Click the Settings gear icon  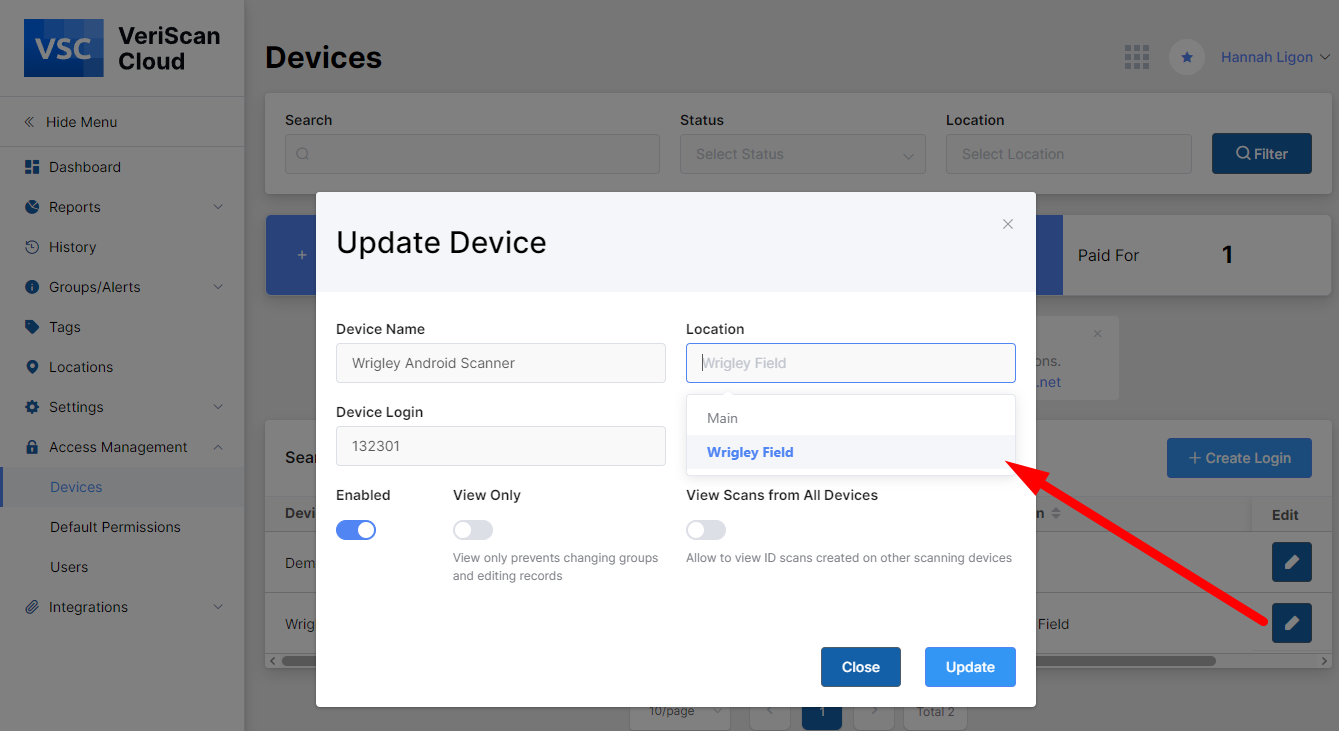click(x=32, y=407)
